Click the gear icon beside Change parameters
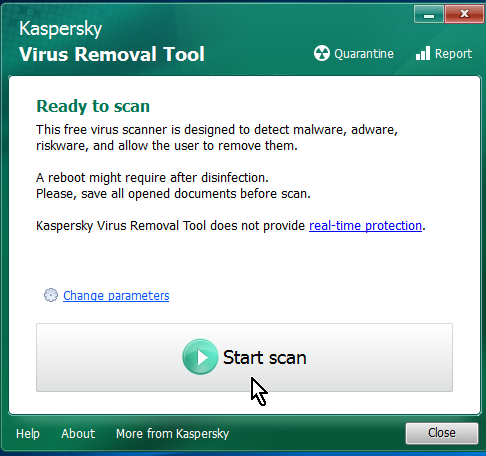Screen dimensions: 486x456 click(51, 295)
